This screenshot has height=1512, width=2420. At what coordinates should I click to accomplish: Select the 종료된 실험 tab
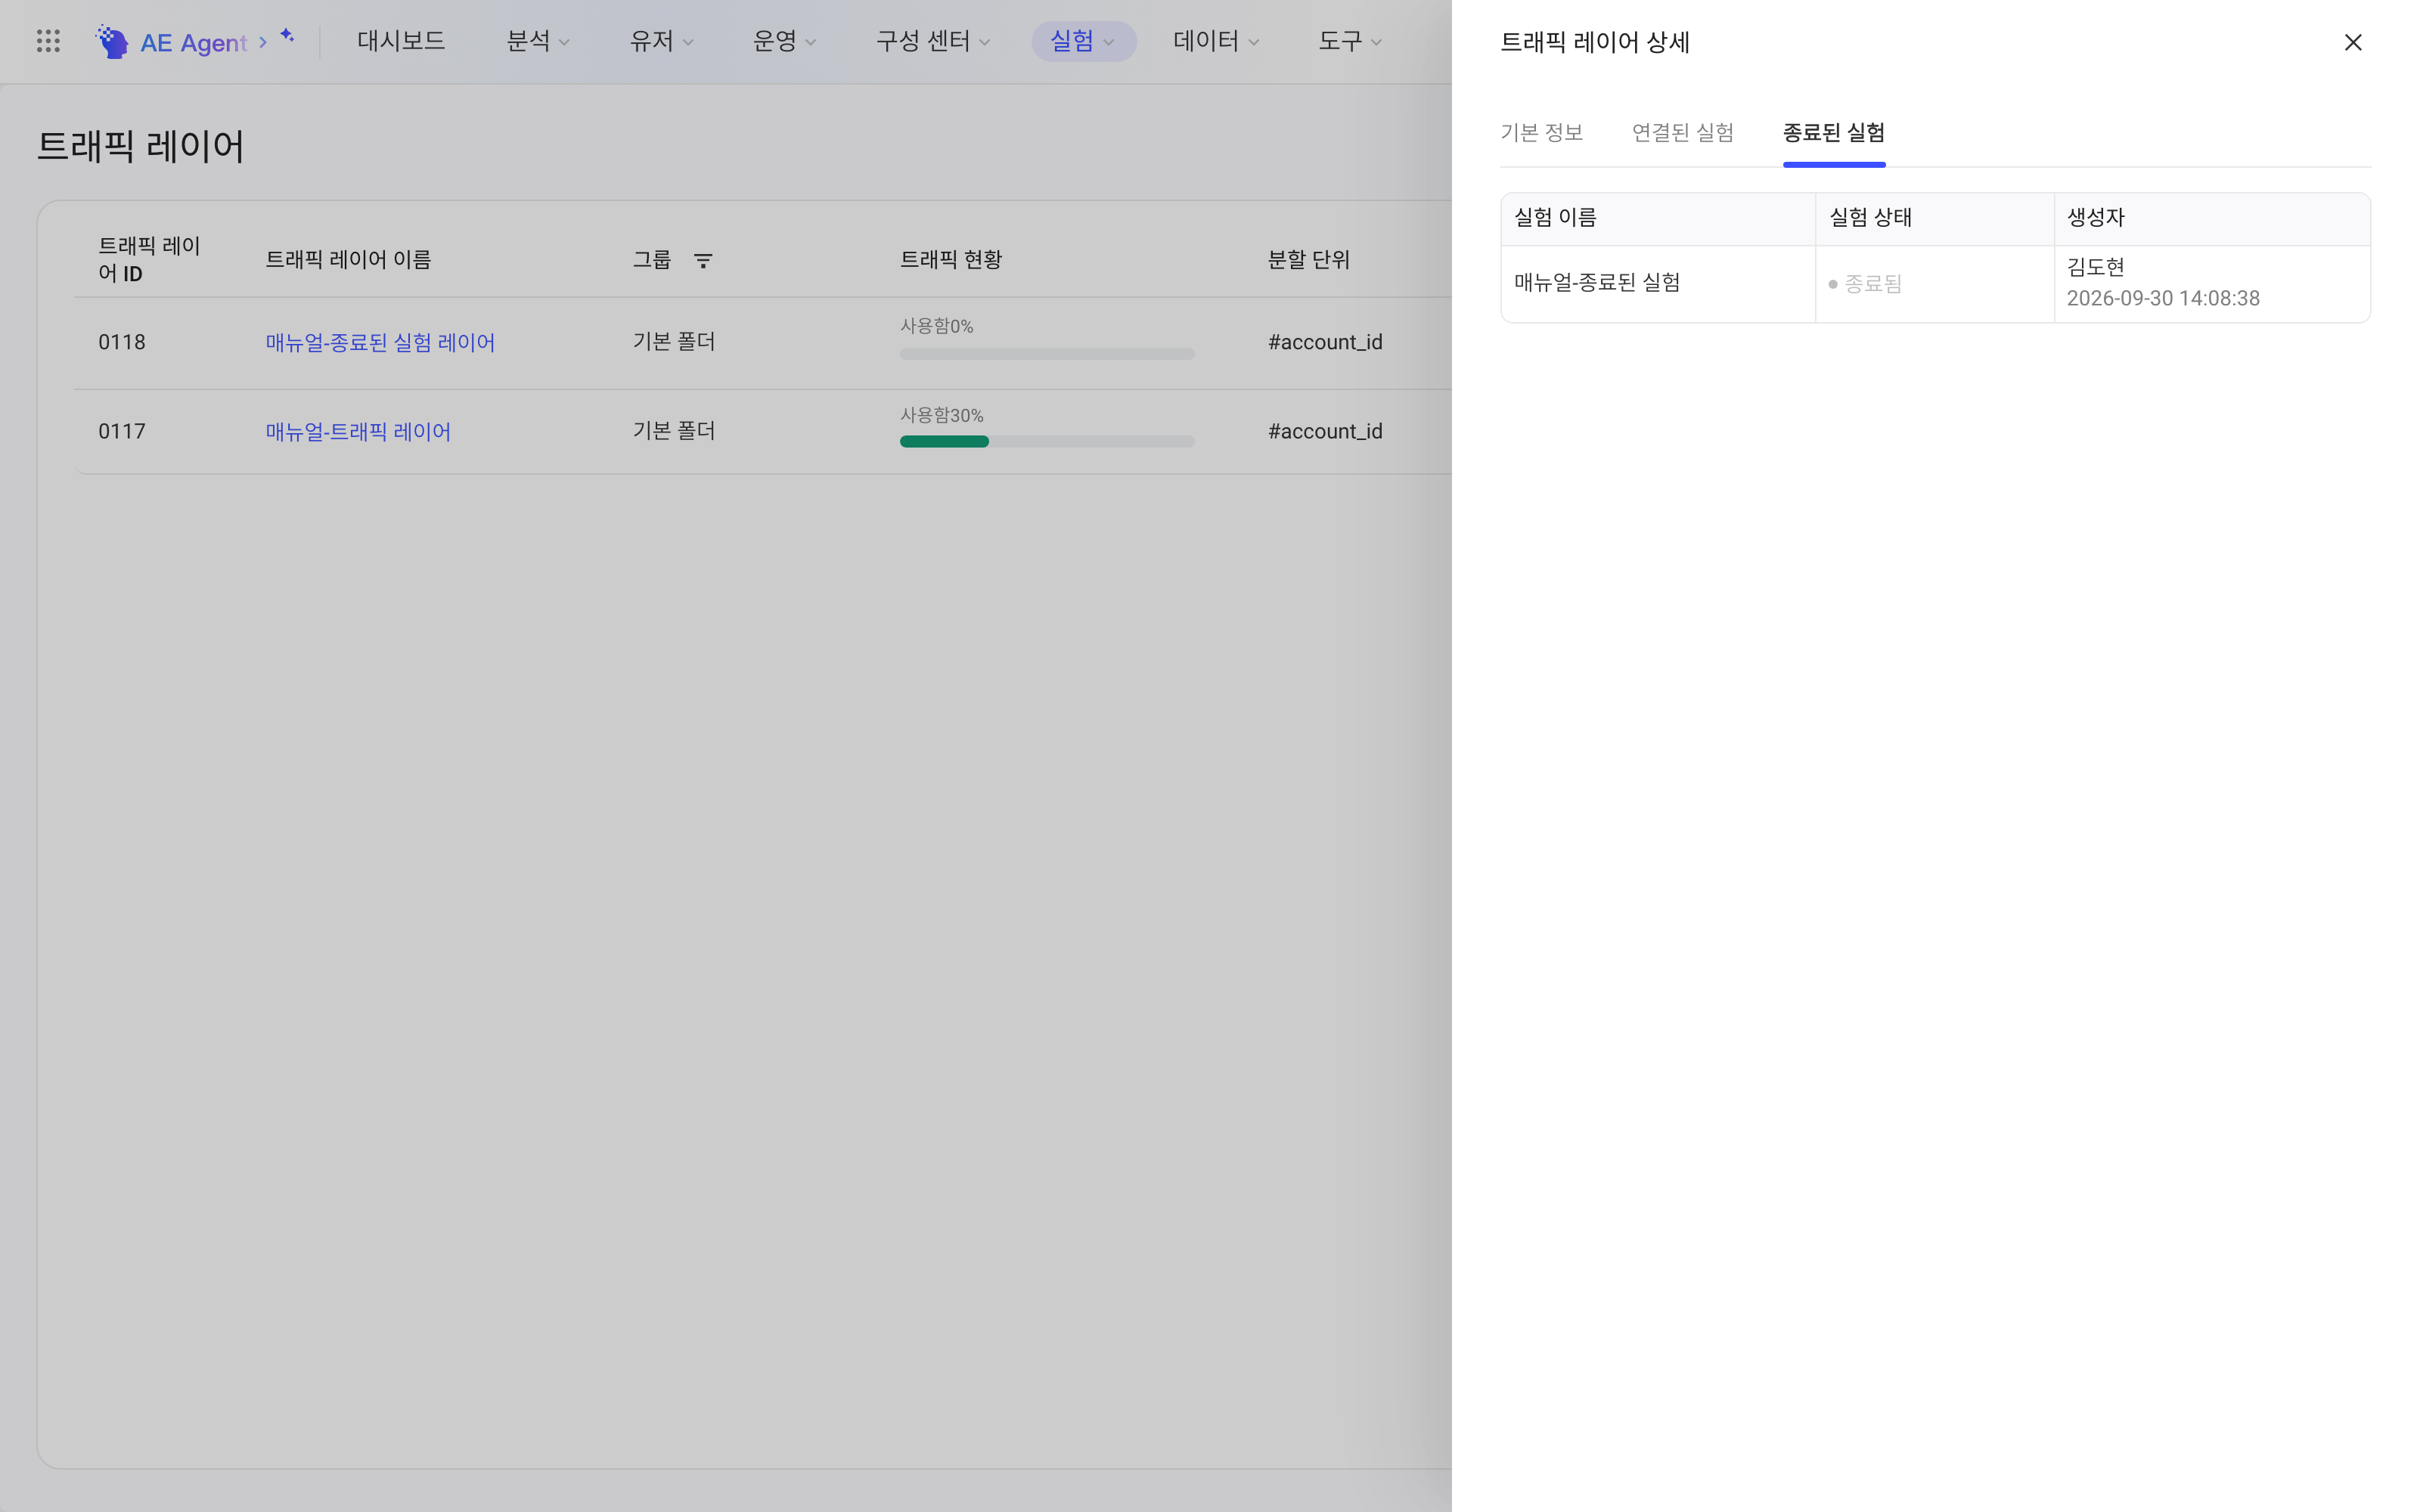[1833, 132]
